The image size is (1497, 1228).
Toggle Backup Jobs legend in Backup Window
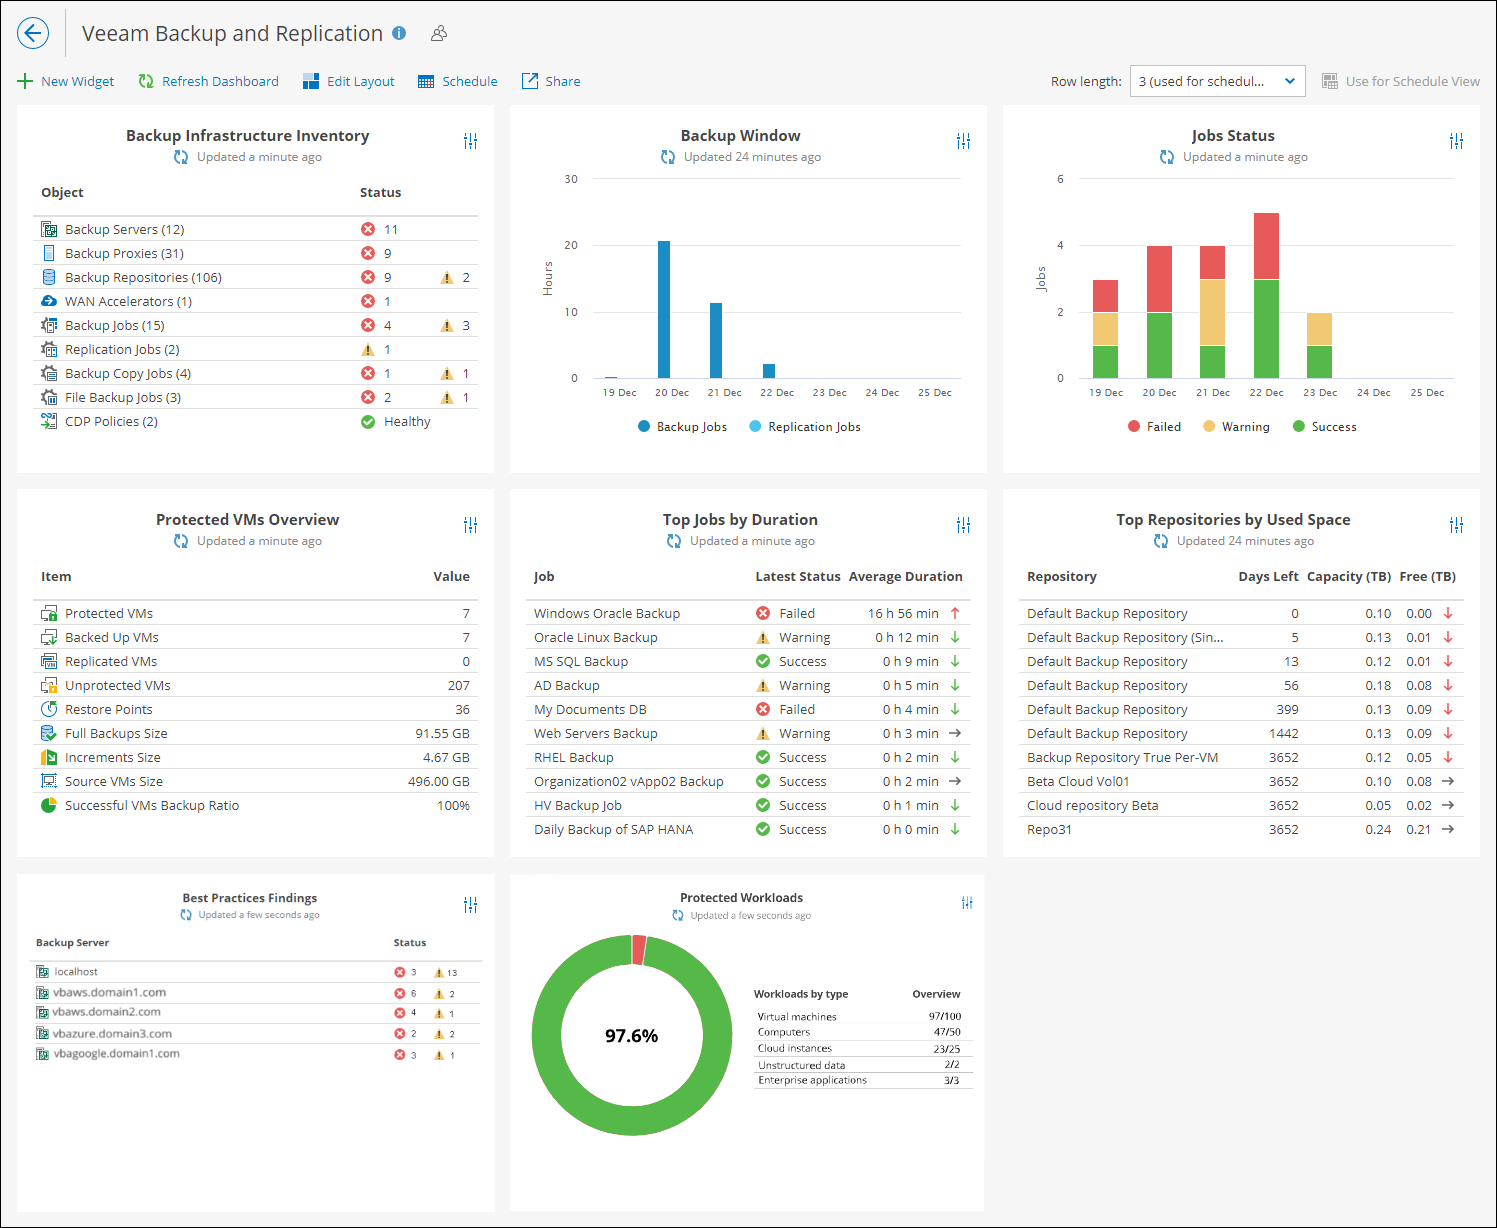682,427
